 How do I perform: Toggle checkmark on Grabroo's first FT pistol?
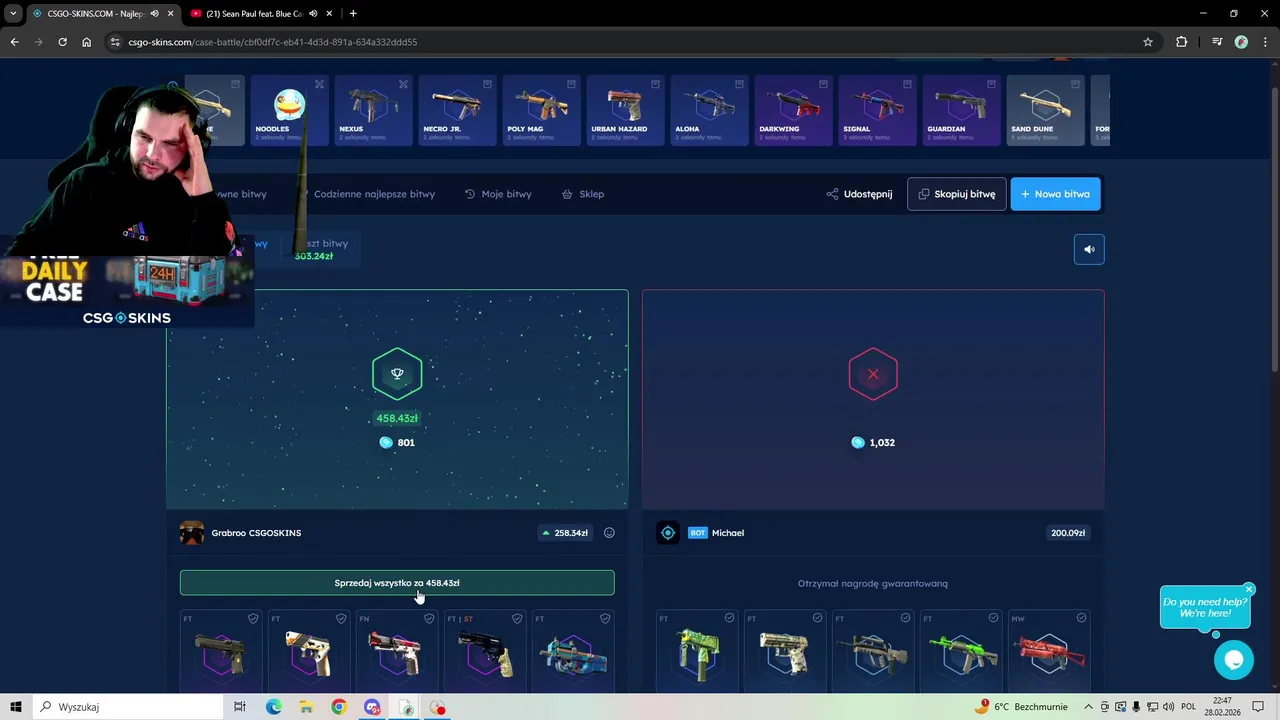(253, 619)
